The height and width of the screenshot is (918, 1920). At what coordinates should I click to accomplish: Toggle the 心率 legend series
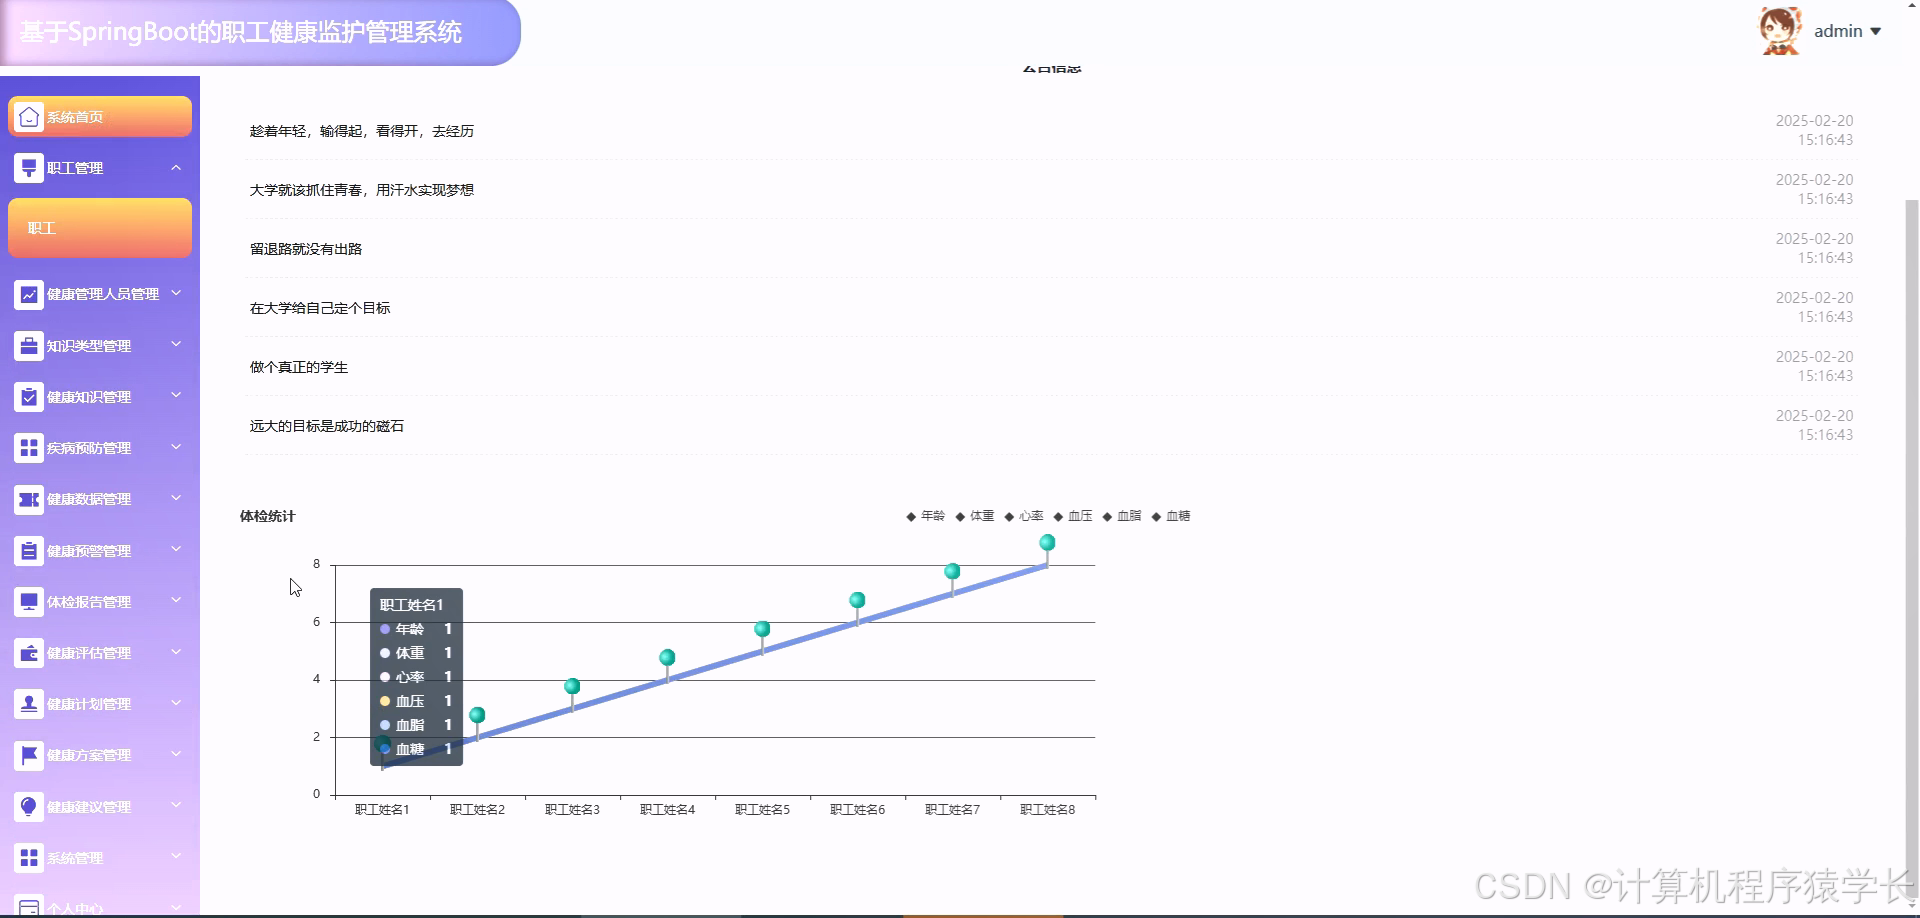click(1023, 516)
